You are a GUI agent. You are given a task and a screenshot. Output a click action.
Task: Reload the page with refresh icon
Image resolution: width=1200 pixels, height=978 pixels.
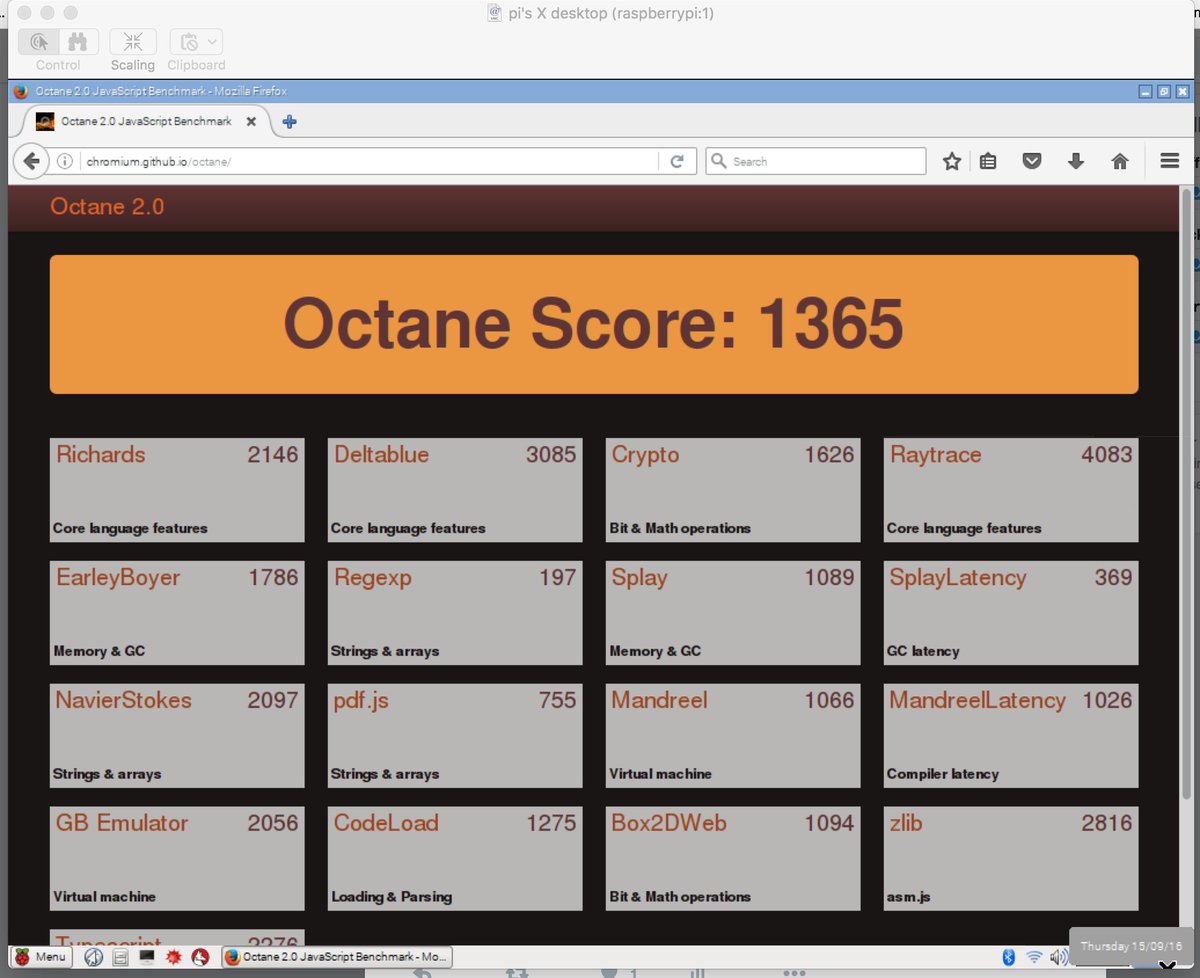[x=677, y=161]
